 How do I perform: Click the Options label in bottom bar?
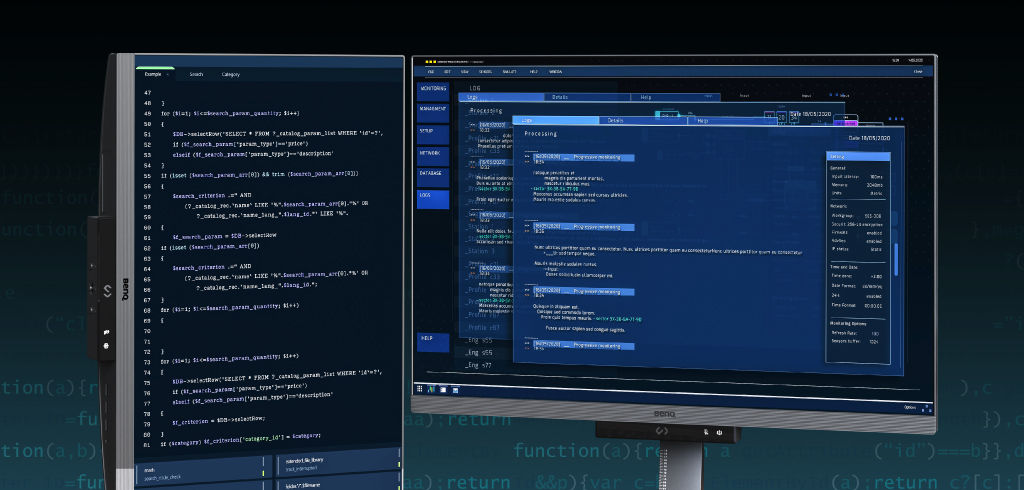[x=909, y=408]
